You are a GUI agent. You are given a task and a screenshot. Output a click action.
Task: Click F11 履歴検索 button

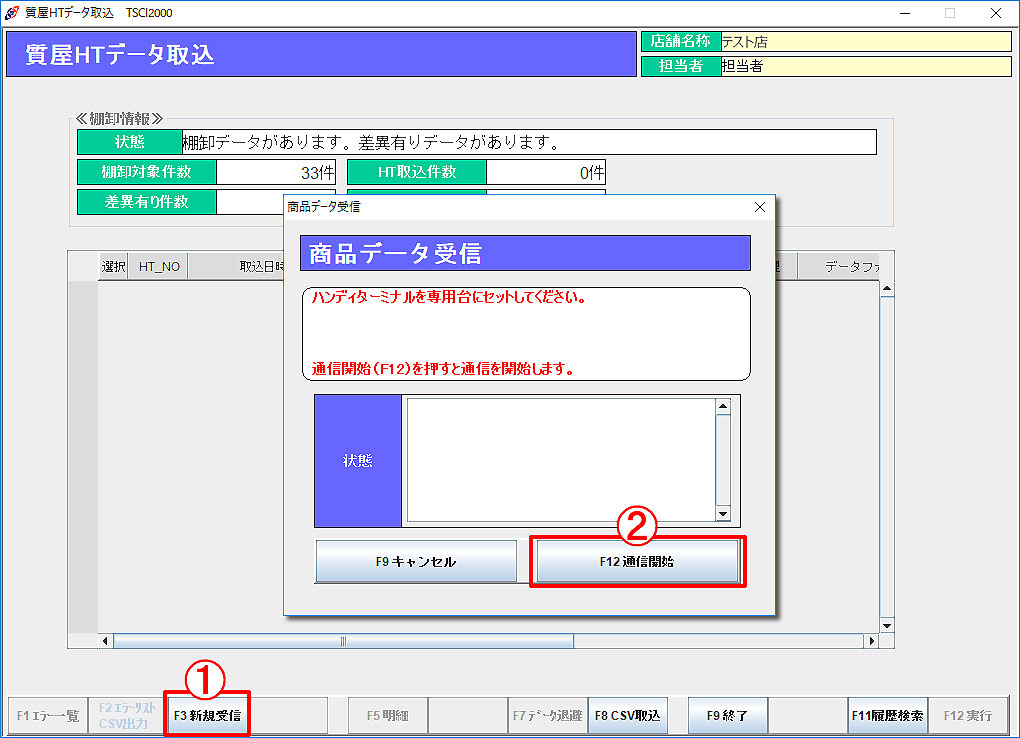tap(887, 715)
